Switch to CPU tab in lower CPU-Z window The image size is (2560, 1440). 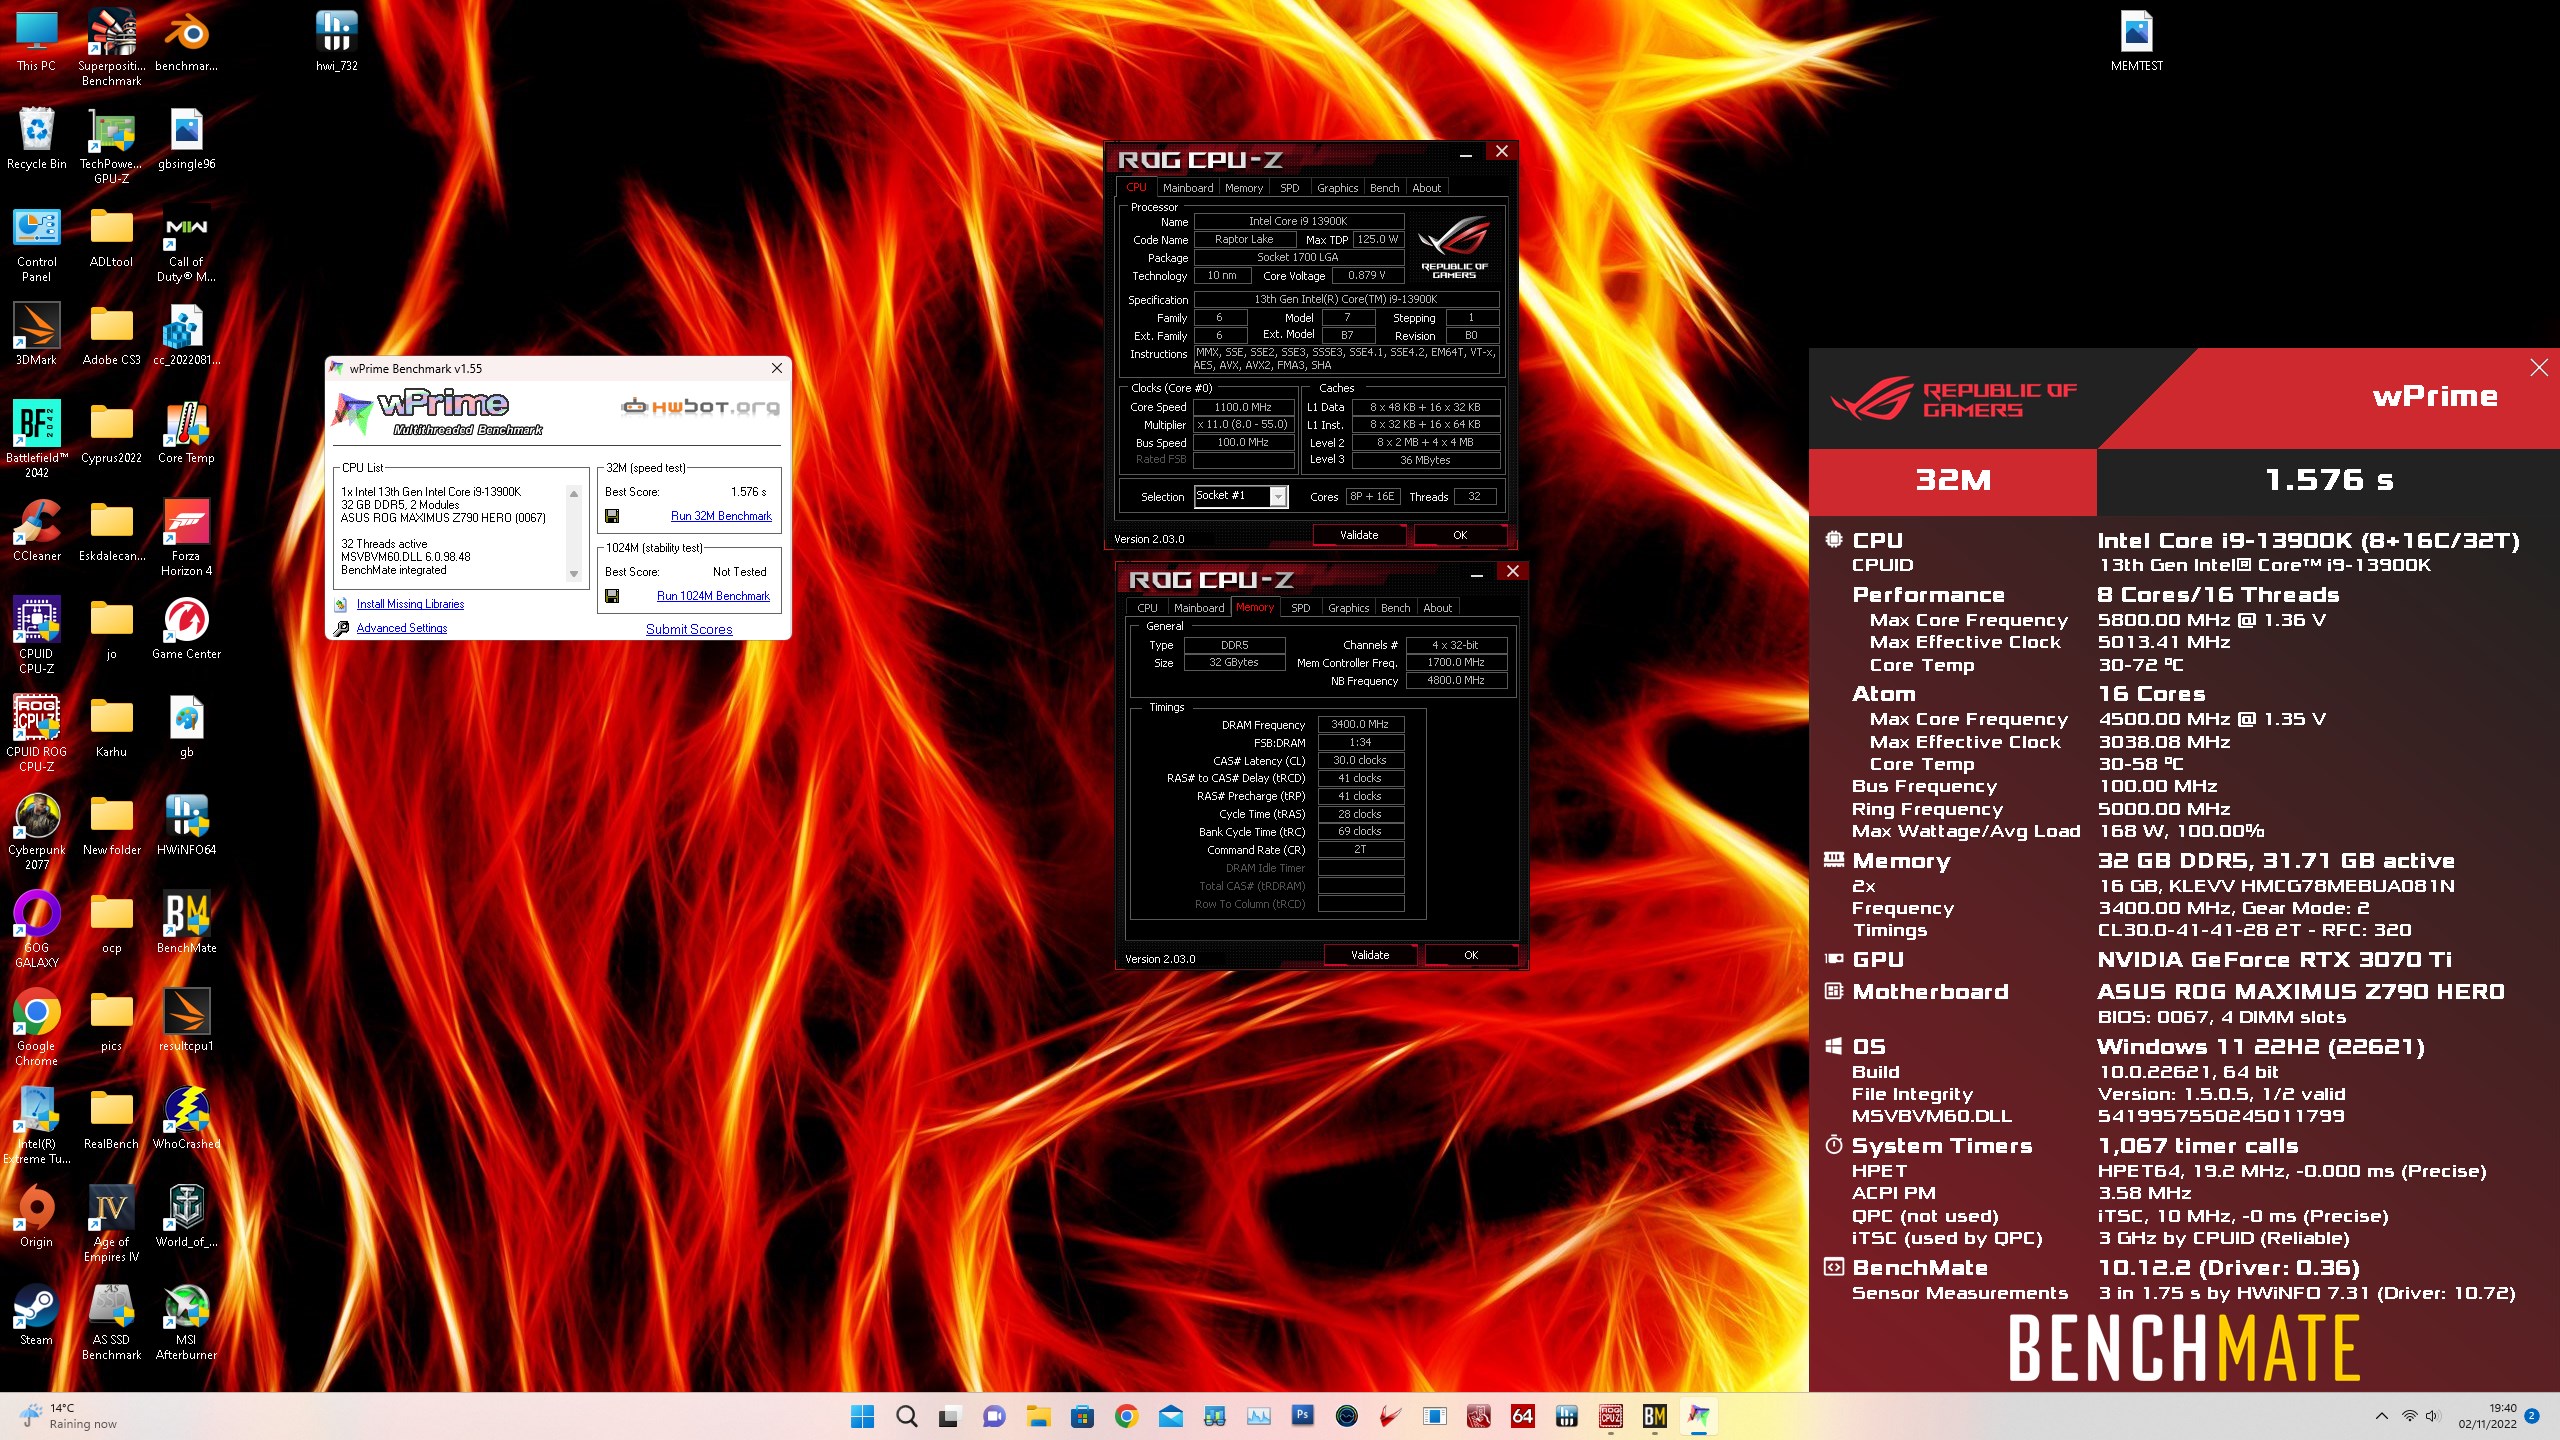pyautogui.click(x=1147, y=608)
